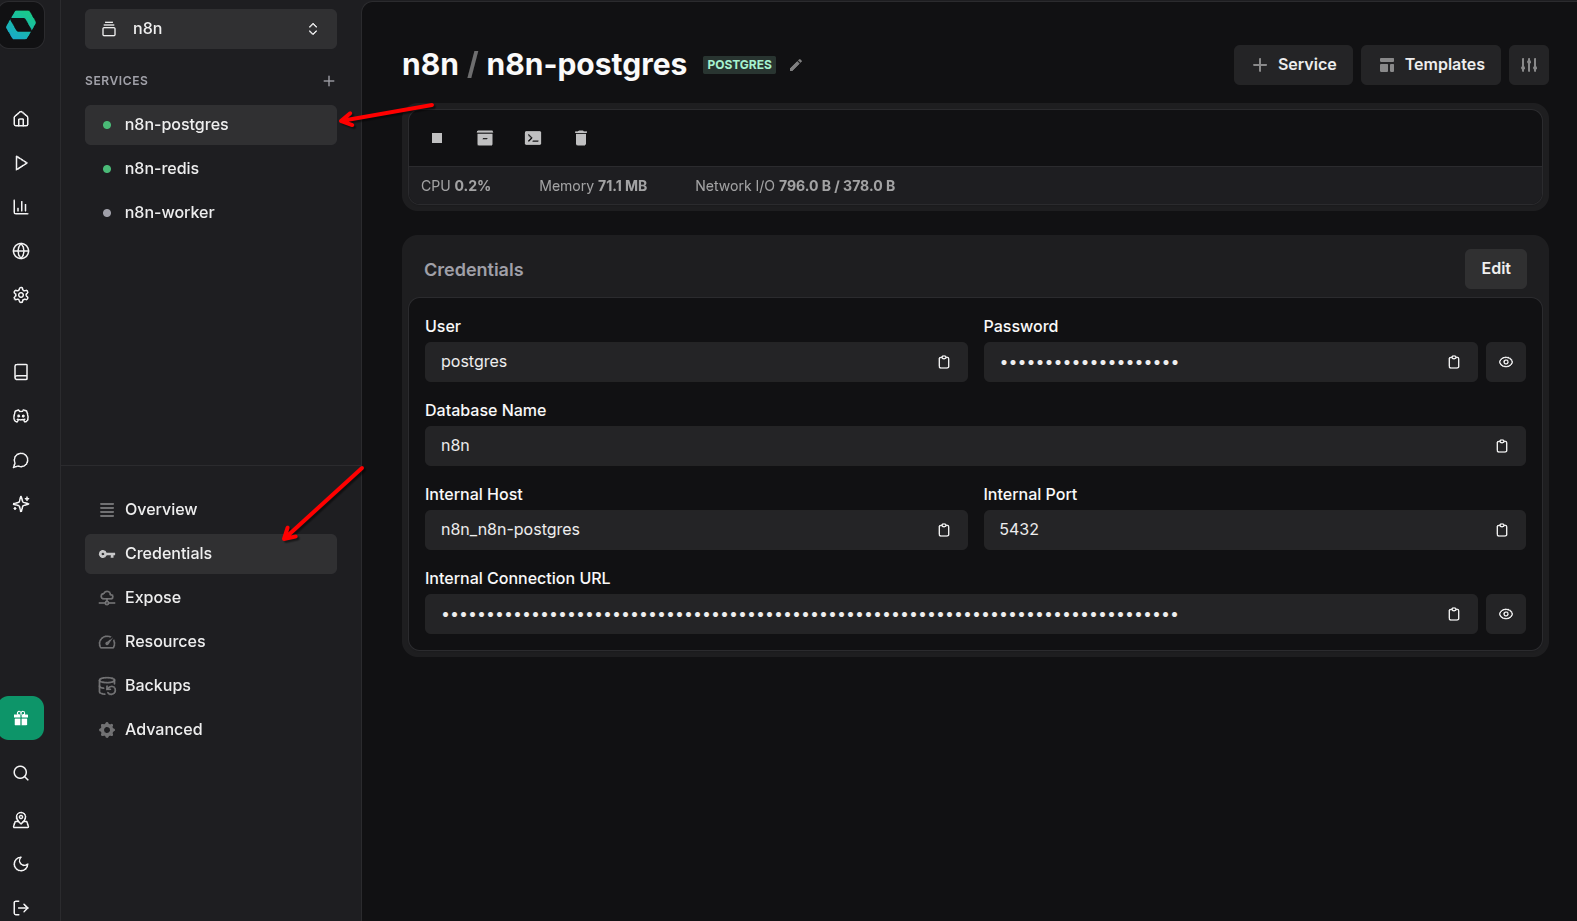1577x921 pixels.
Task: Open the chat feedback icon
Action: (21, 460)
